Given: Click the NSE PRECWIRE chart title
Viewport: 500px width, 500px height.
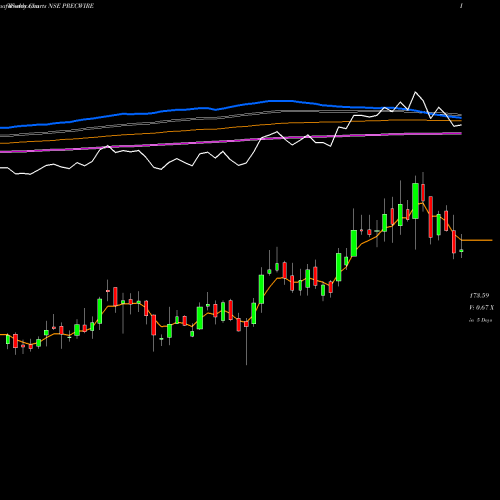Looking at the screenshot, I should click(71, 6).
